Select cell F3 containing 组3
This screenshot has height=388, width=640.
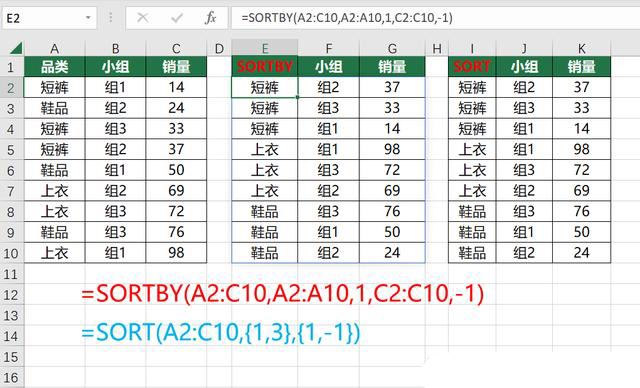[x=329, y=108]
